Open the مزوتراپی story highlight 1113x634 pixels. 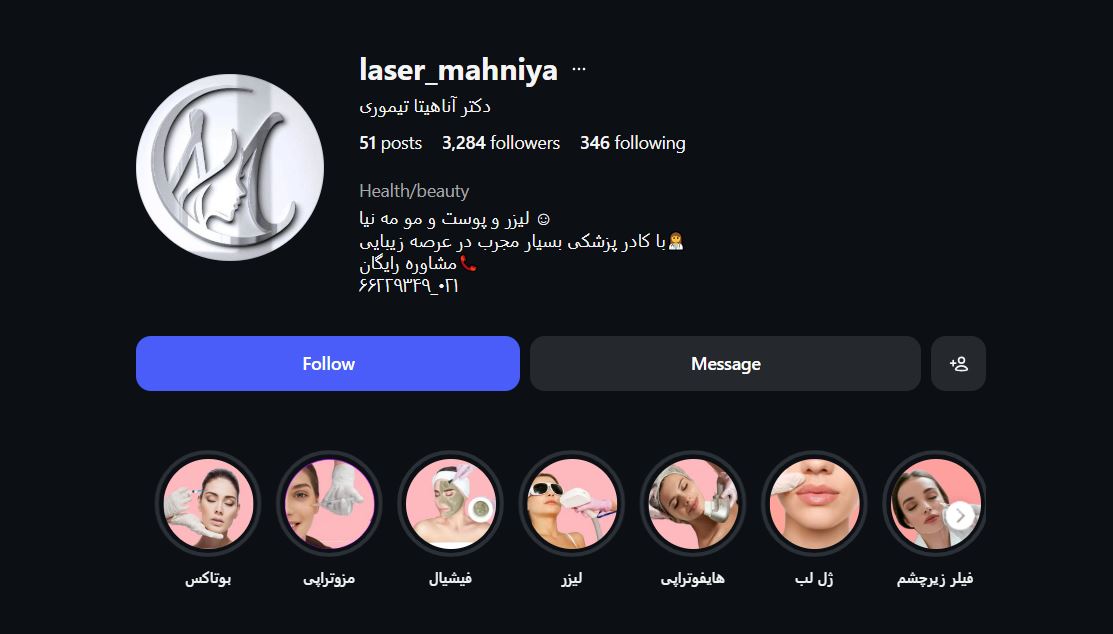pos(329,503)
